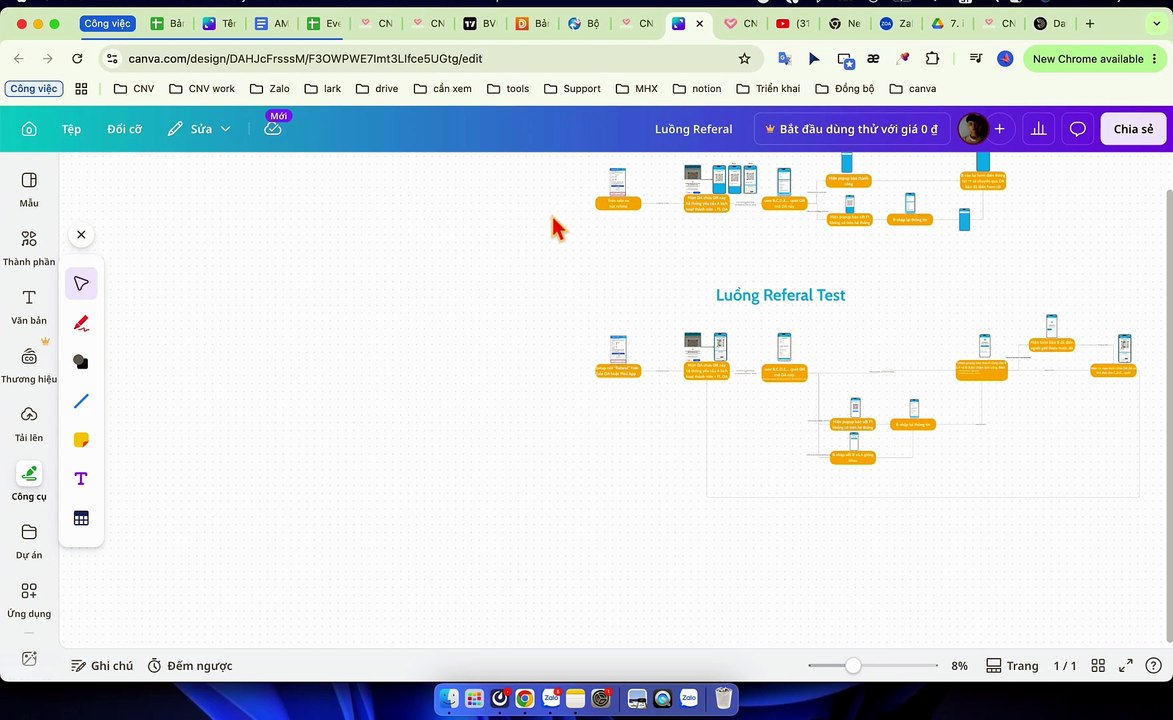
Task: Open the Thành phần elements panel
Action: pos(28,248)
